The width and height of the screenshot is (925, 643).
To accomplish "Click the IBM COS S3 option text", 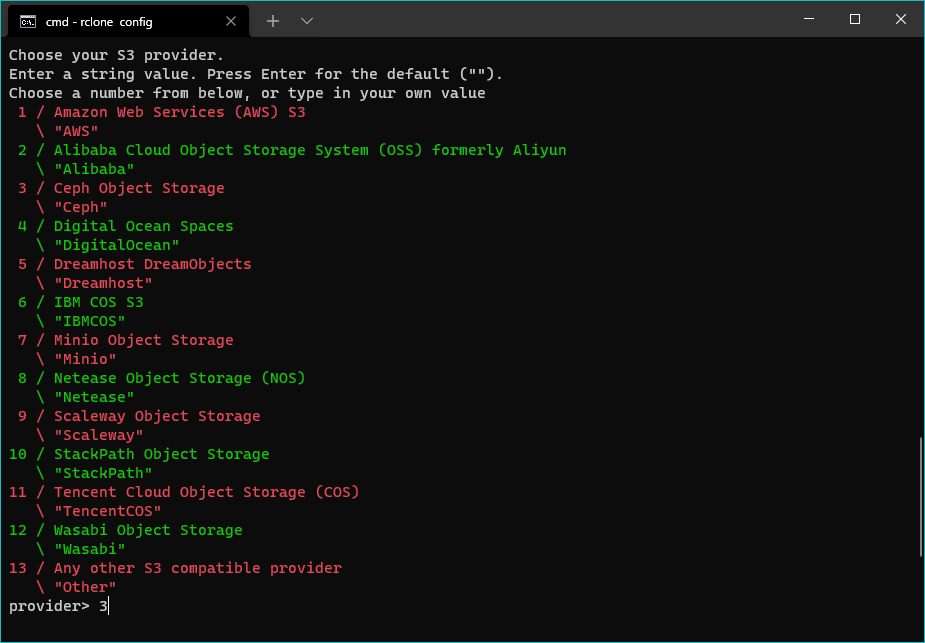I will click(99, 302).
